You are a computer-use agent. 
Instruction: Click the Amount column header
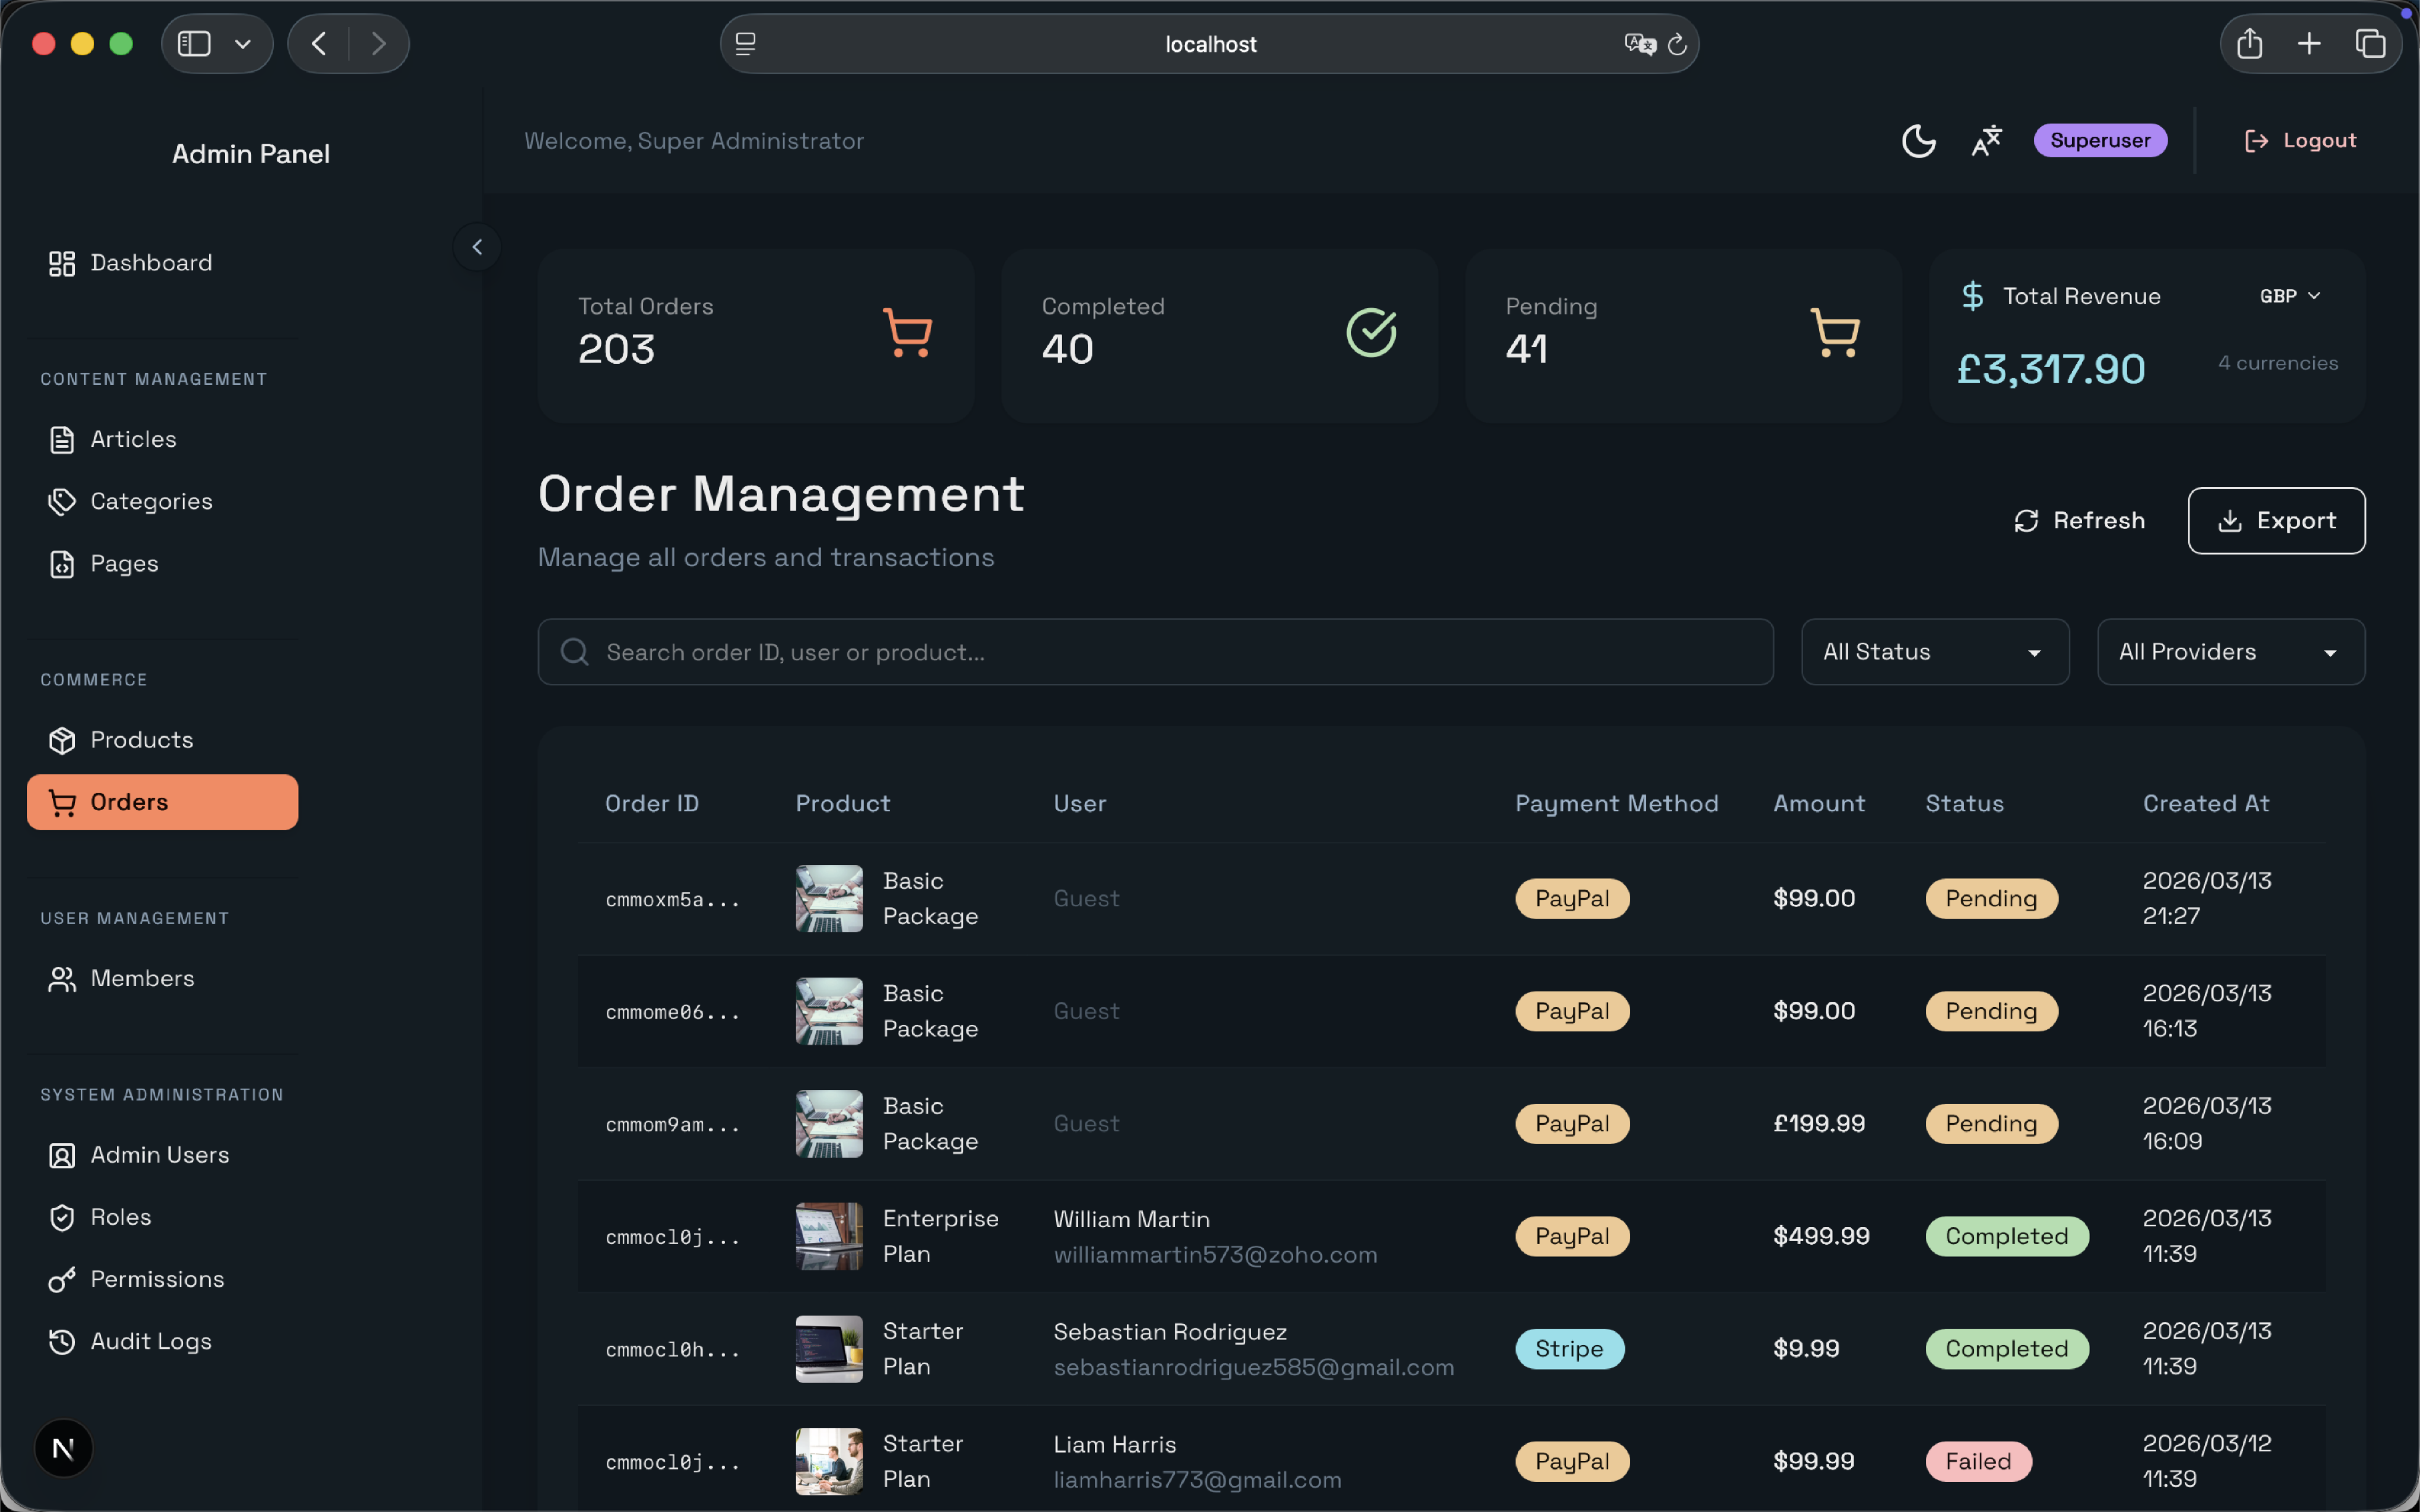(1819, 803)
